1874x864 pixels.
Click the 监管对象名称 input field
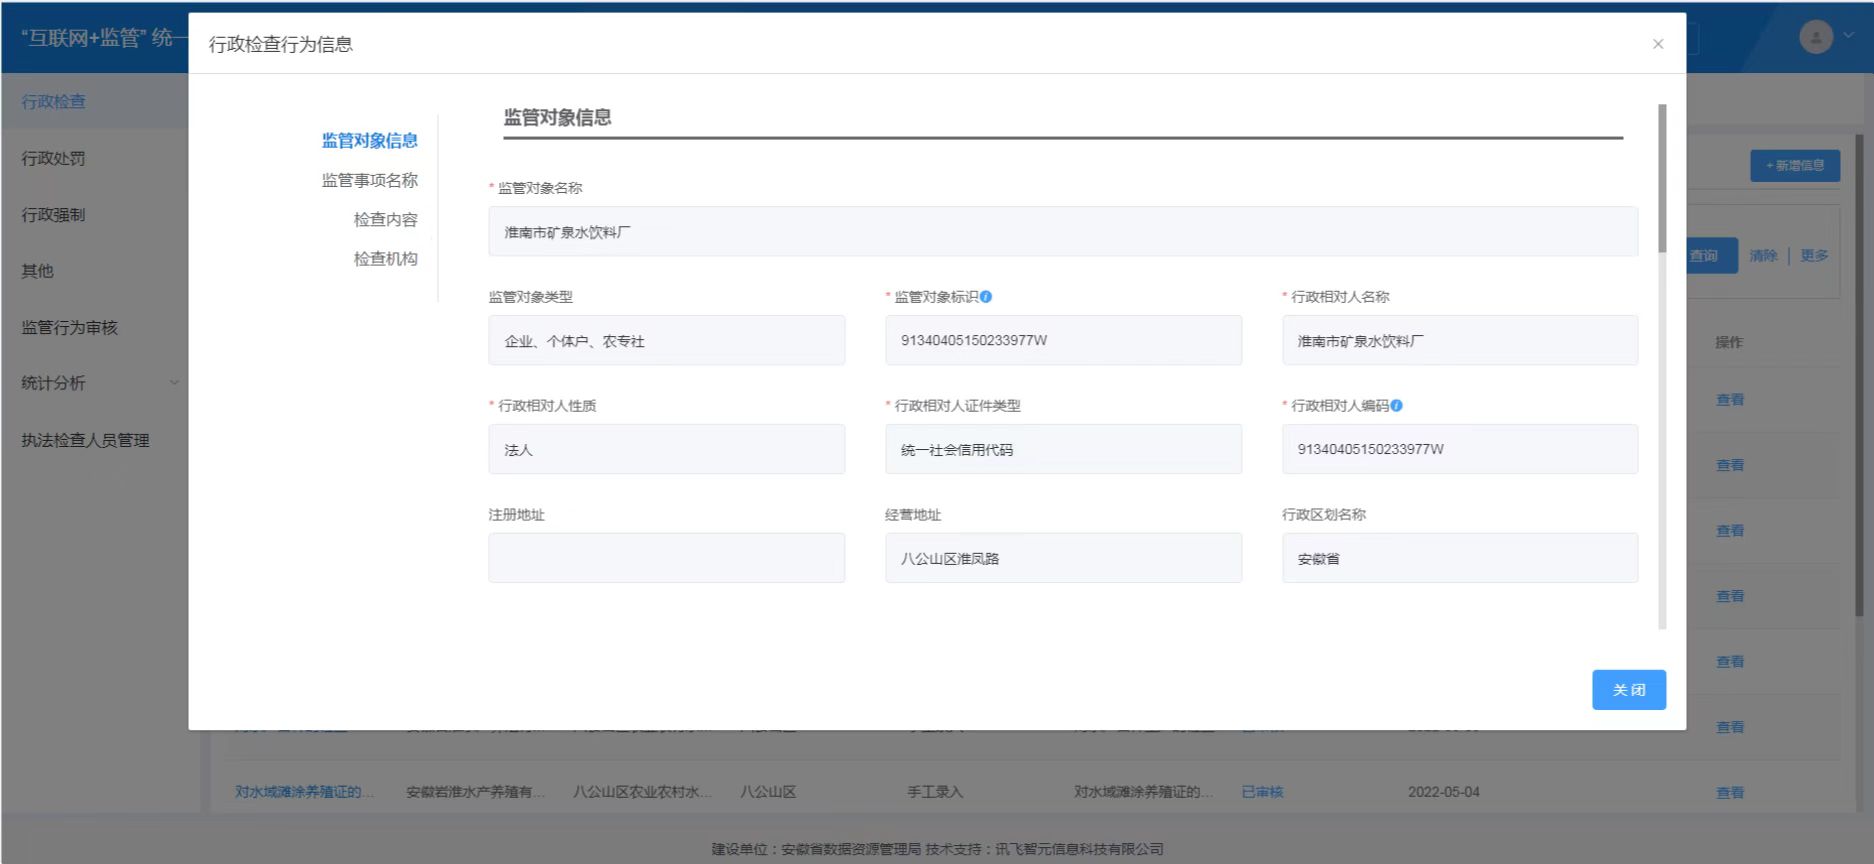1062,232
